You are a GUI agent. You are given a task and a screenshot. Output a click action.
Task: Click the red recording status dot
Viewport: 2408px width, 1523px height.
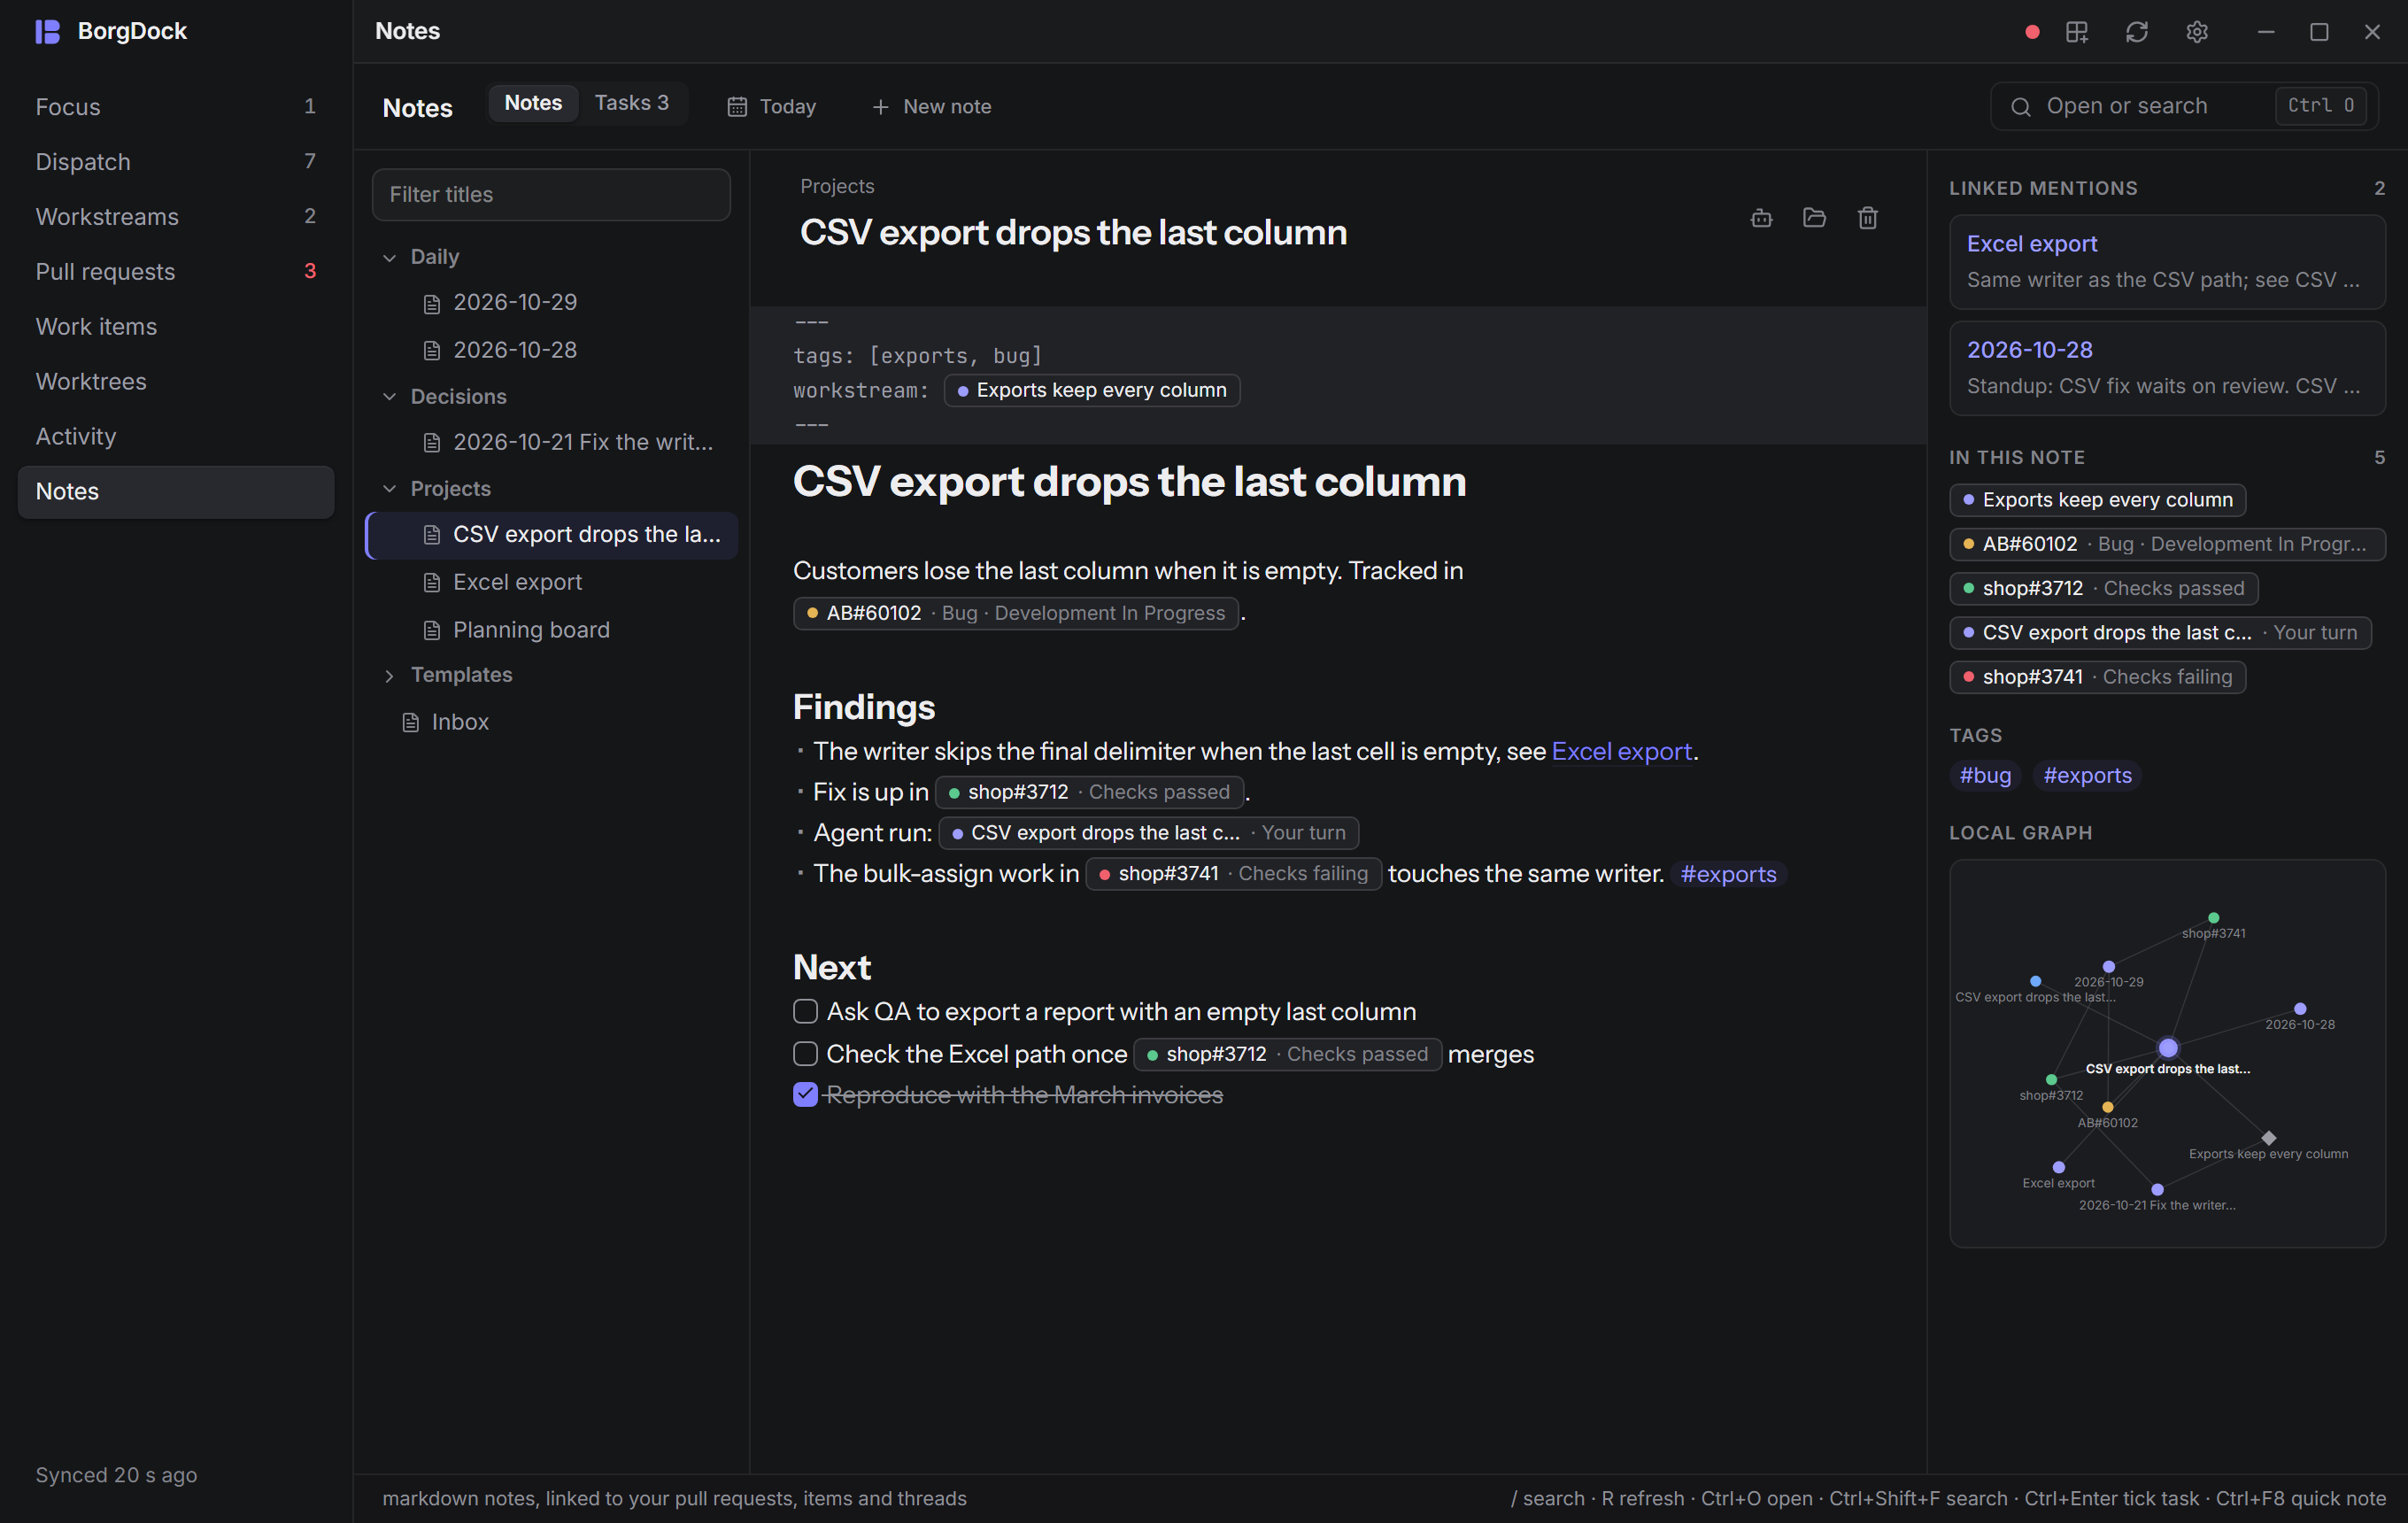click(x=2031, y=32)
